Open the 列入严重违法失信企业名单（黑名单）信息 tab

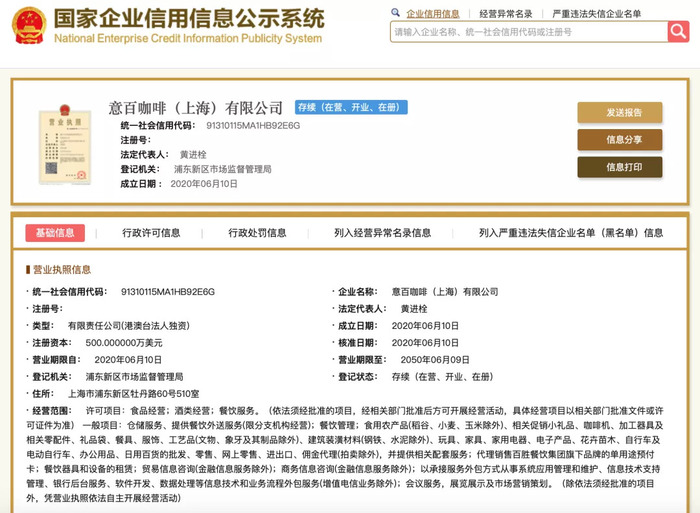pos(571,233)
